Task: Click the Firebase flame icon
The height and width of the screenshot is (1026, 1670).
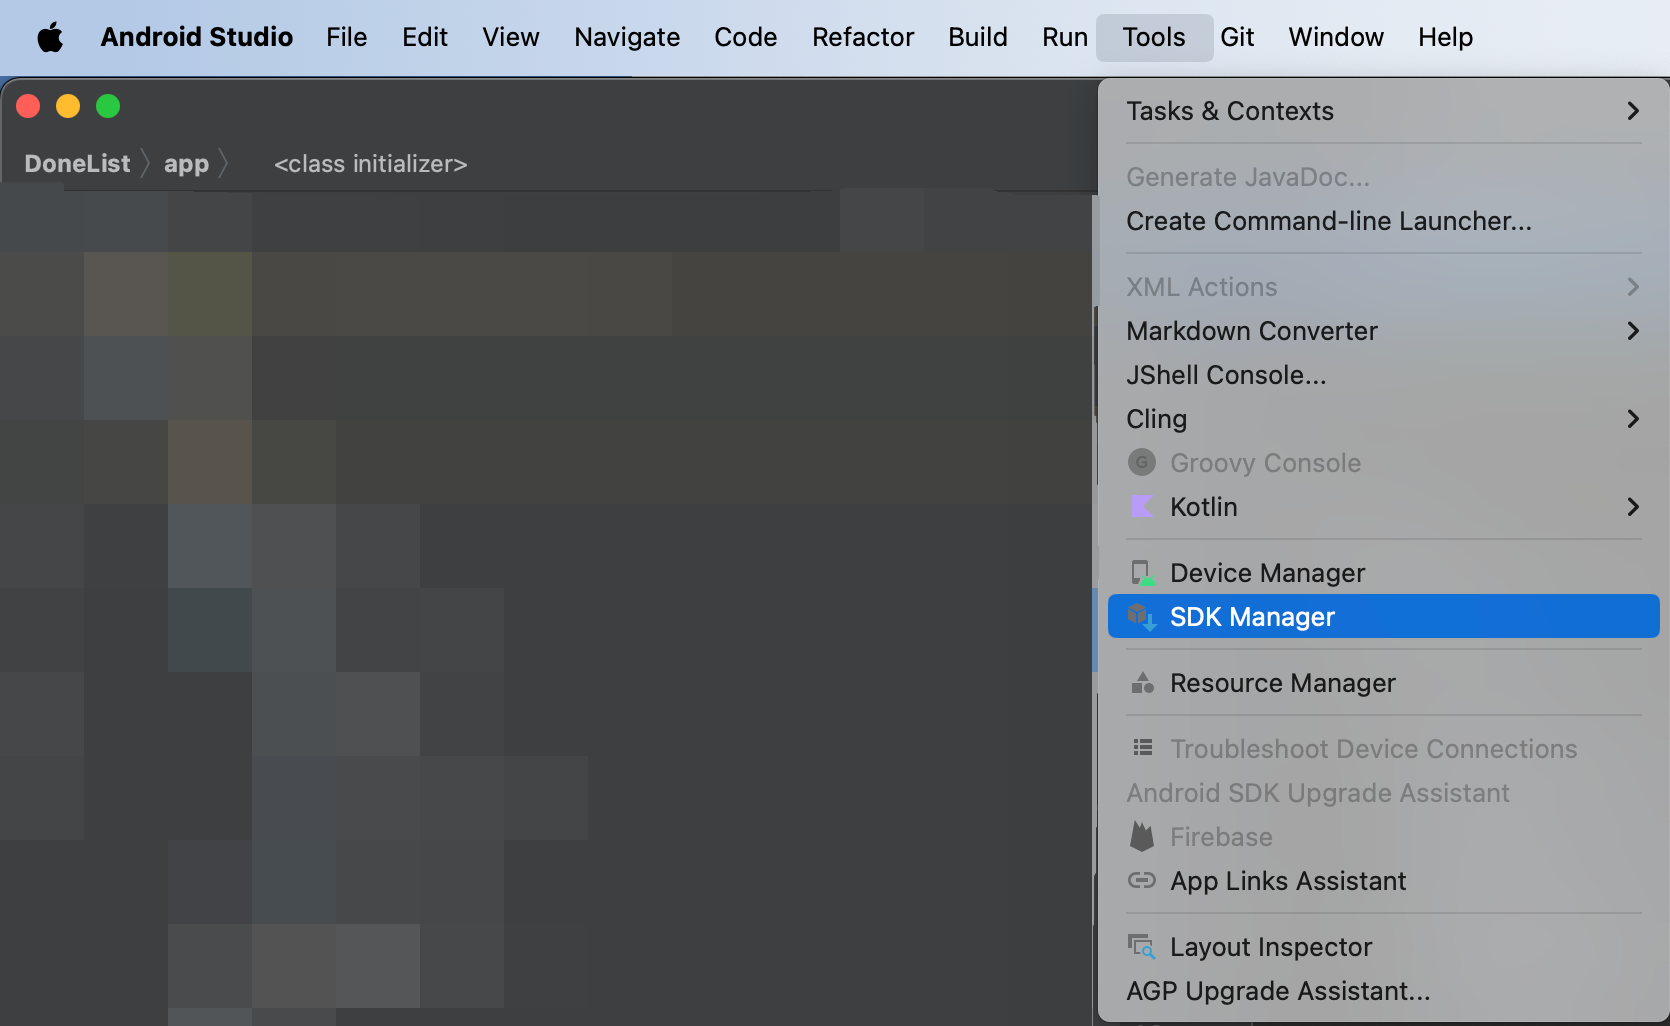Action: (1142, 837)
